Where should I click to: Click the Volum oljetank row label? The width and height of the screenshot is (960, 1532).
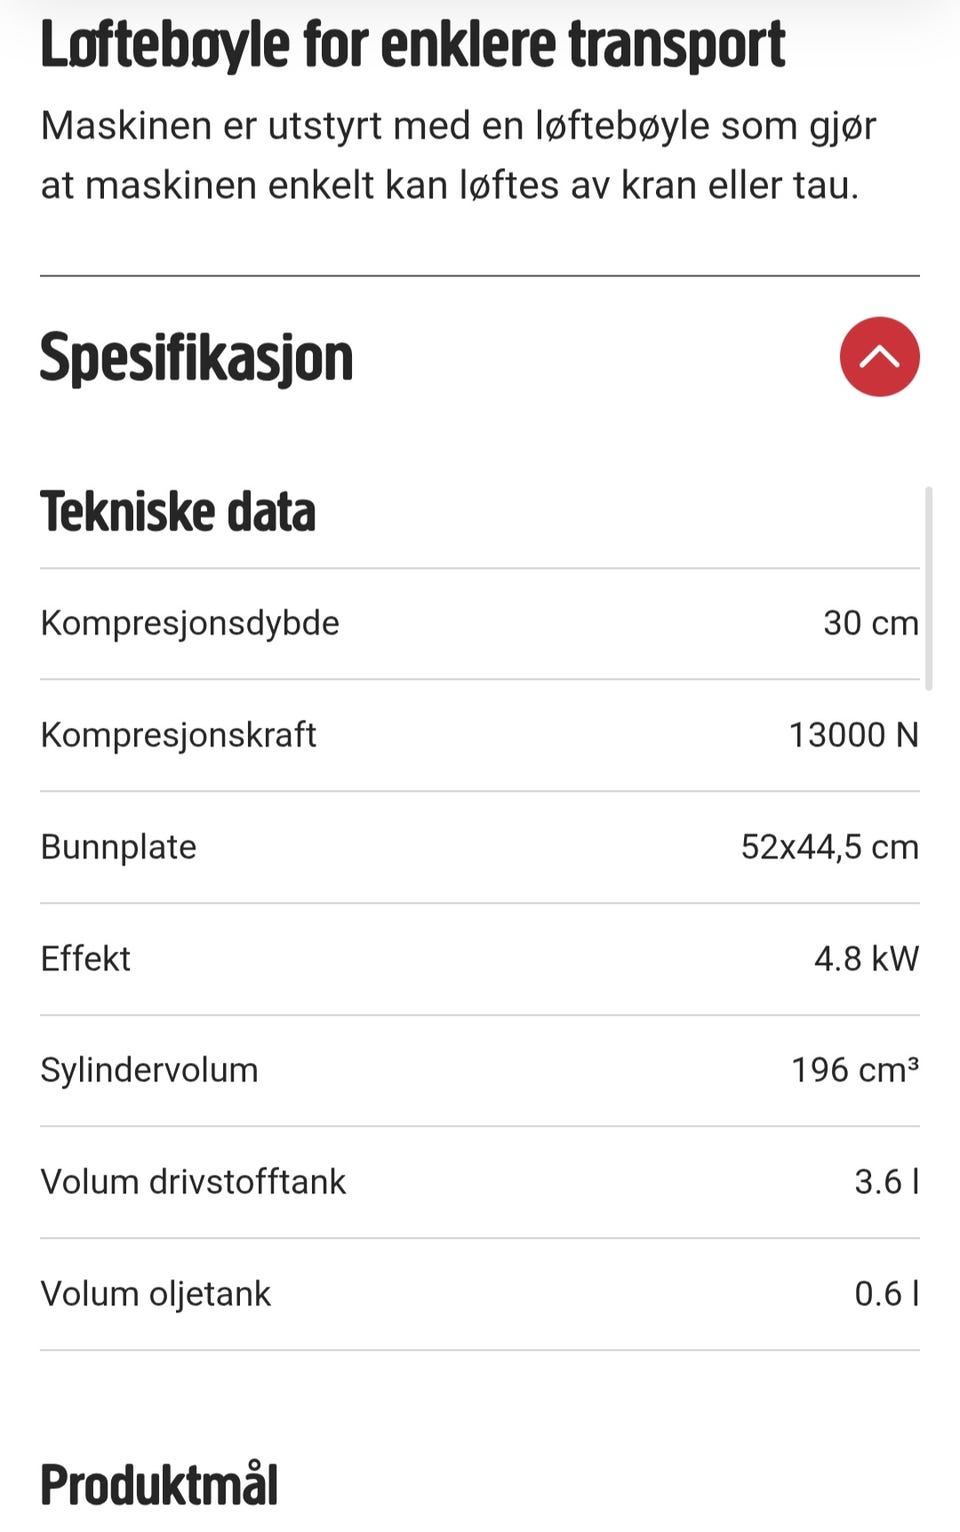click(155, 1294)
